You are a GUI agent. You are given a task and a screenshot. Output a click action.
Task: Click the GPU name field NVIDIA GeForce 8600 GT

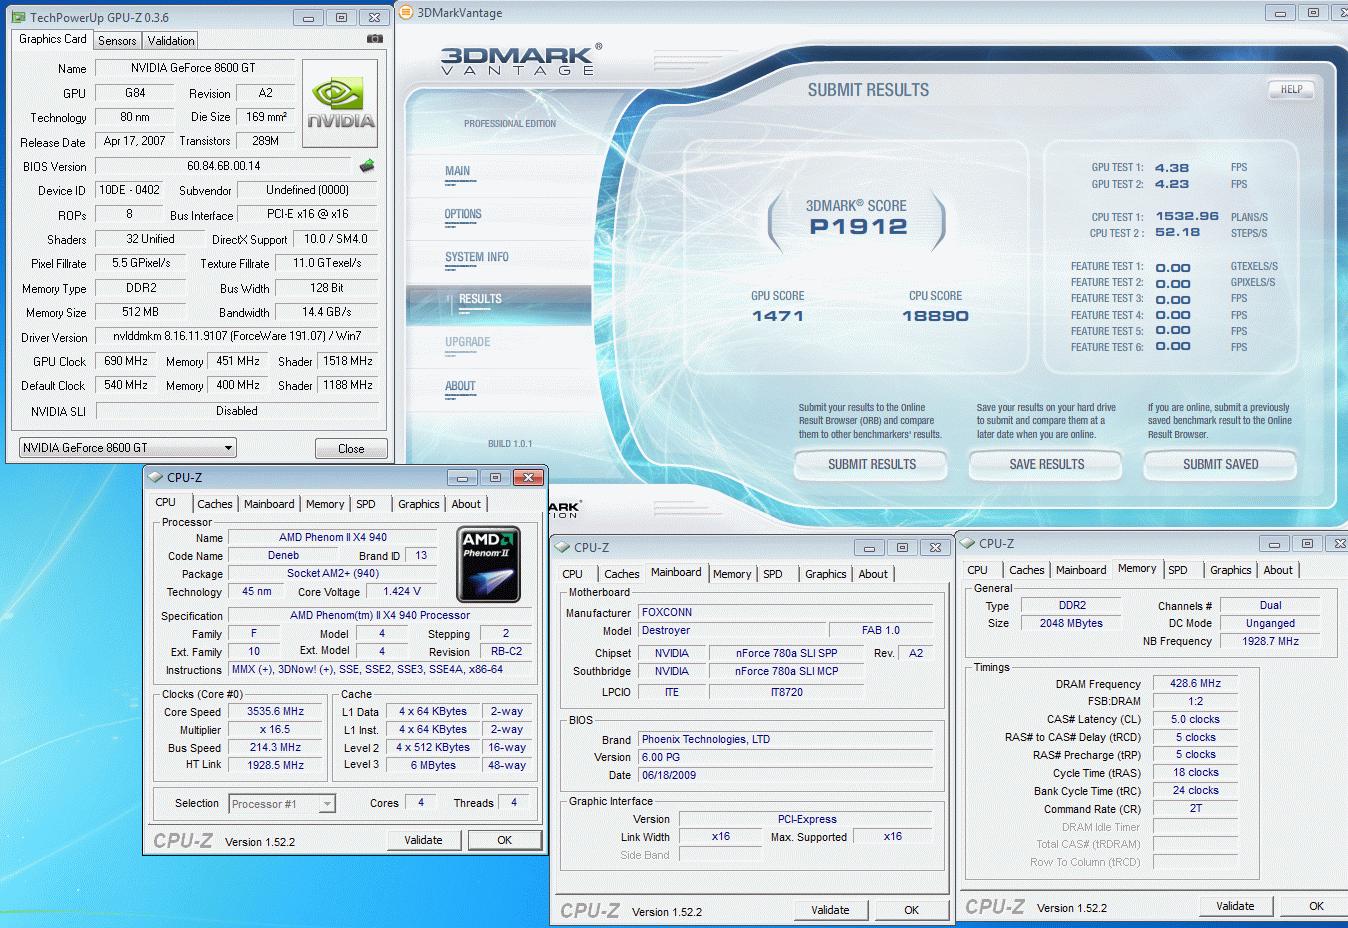[193, 68]
